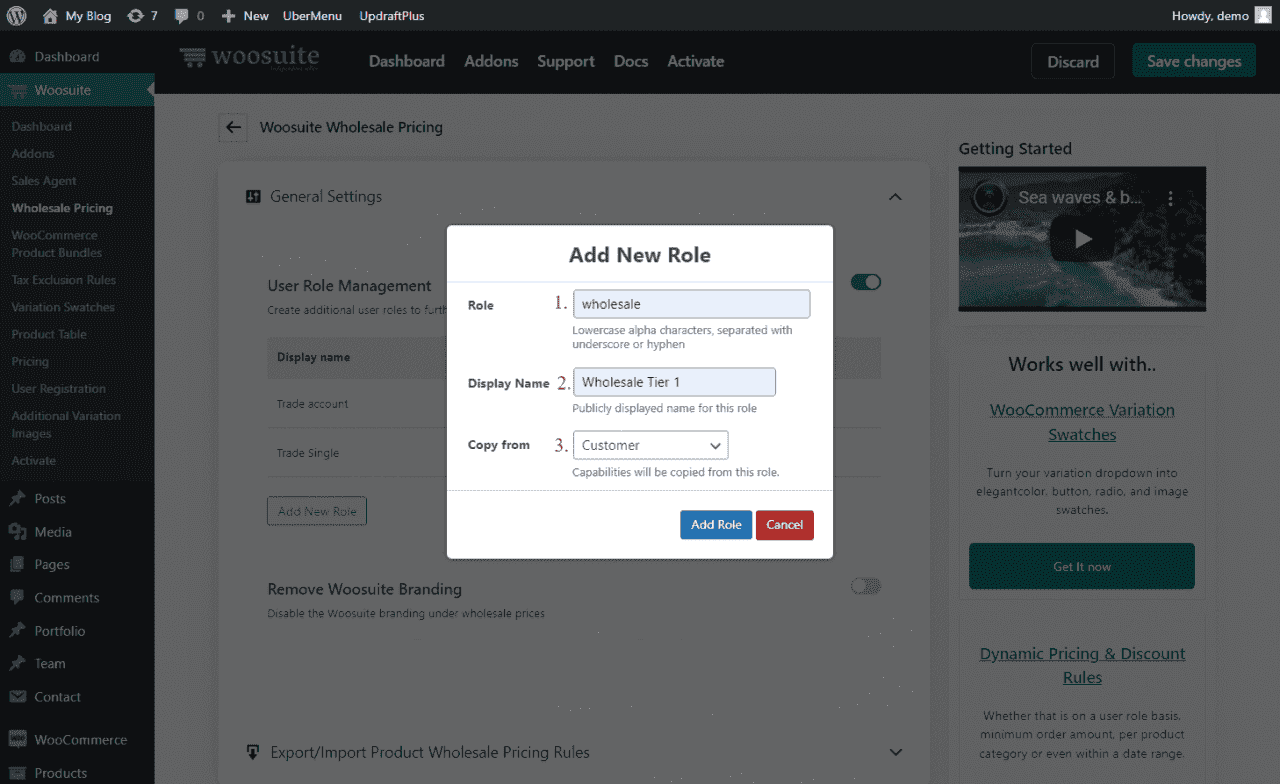Click the Products icon in sidebar
Screen dimensions: 1280x784
point(17,773)
